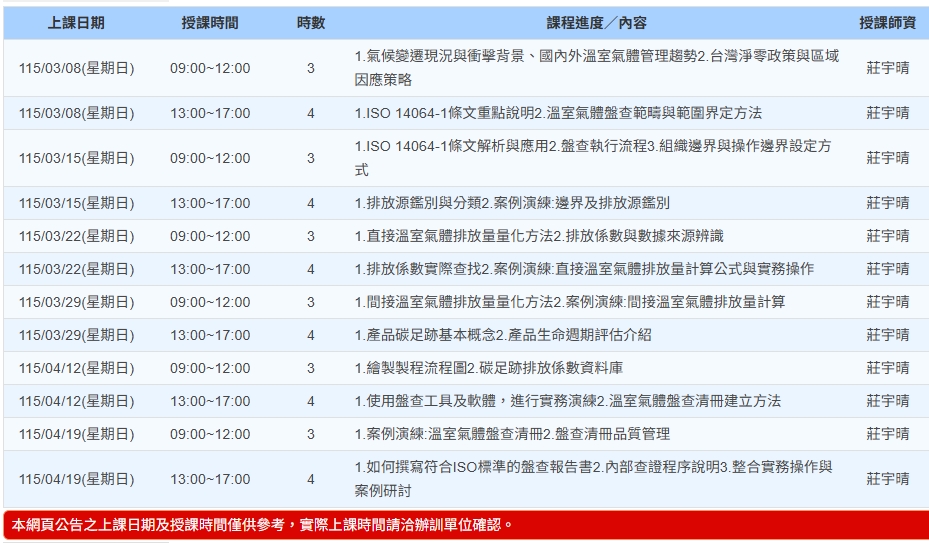The image size is (929, 543).
Task: Select instructor 莊宇晴 in the 繪製製程流程圖 row
Action: (x=887, y=368)
